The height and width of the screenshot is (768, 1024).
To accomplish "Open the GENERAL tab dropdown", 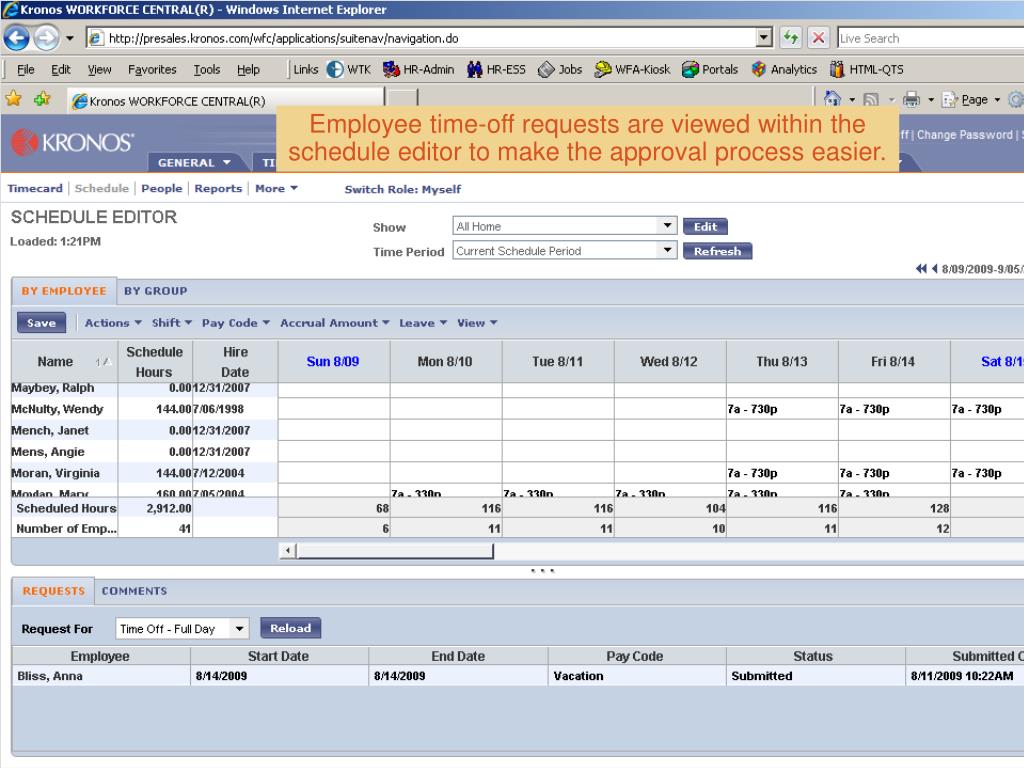I will pyautogui.click(x=194, y=163).
